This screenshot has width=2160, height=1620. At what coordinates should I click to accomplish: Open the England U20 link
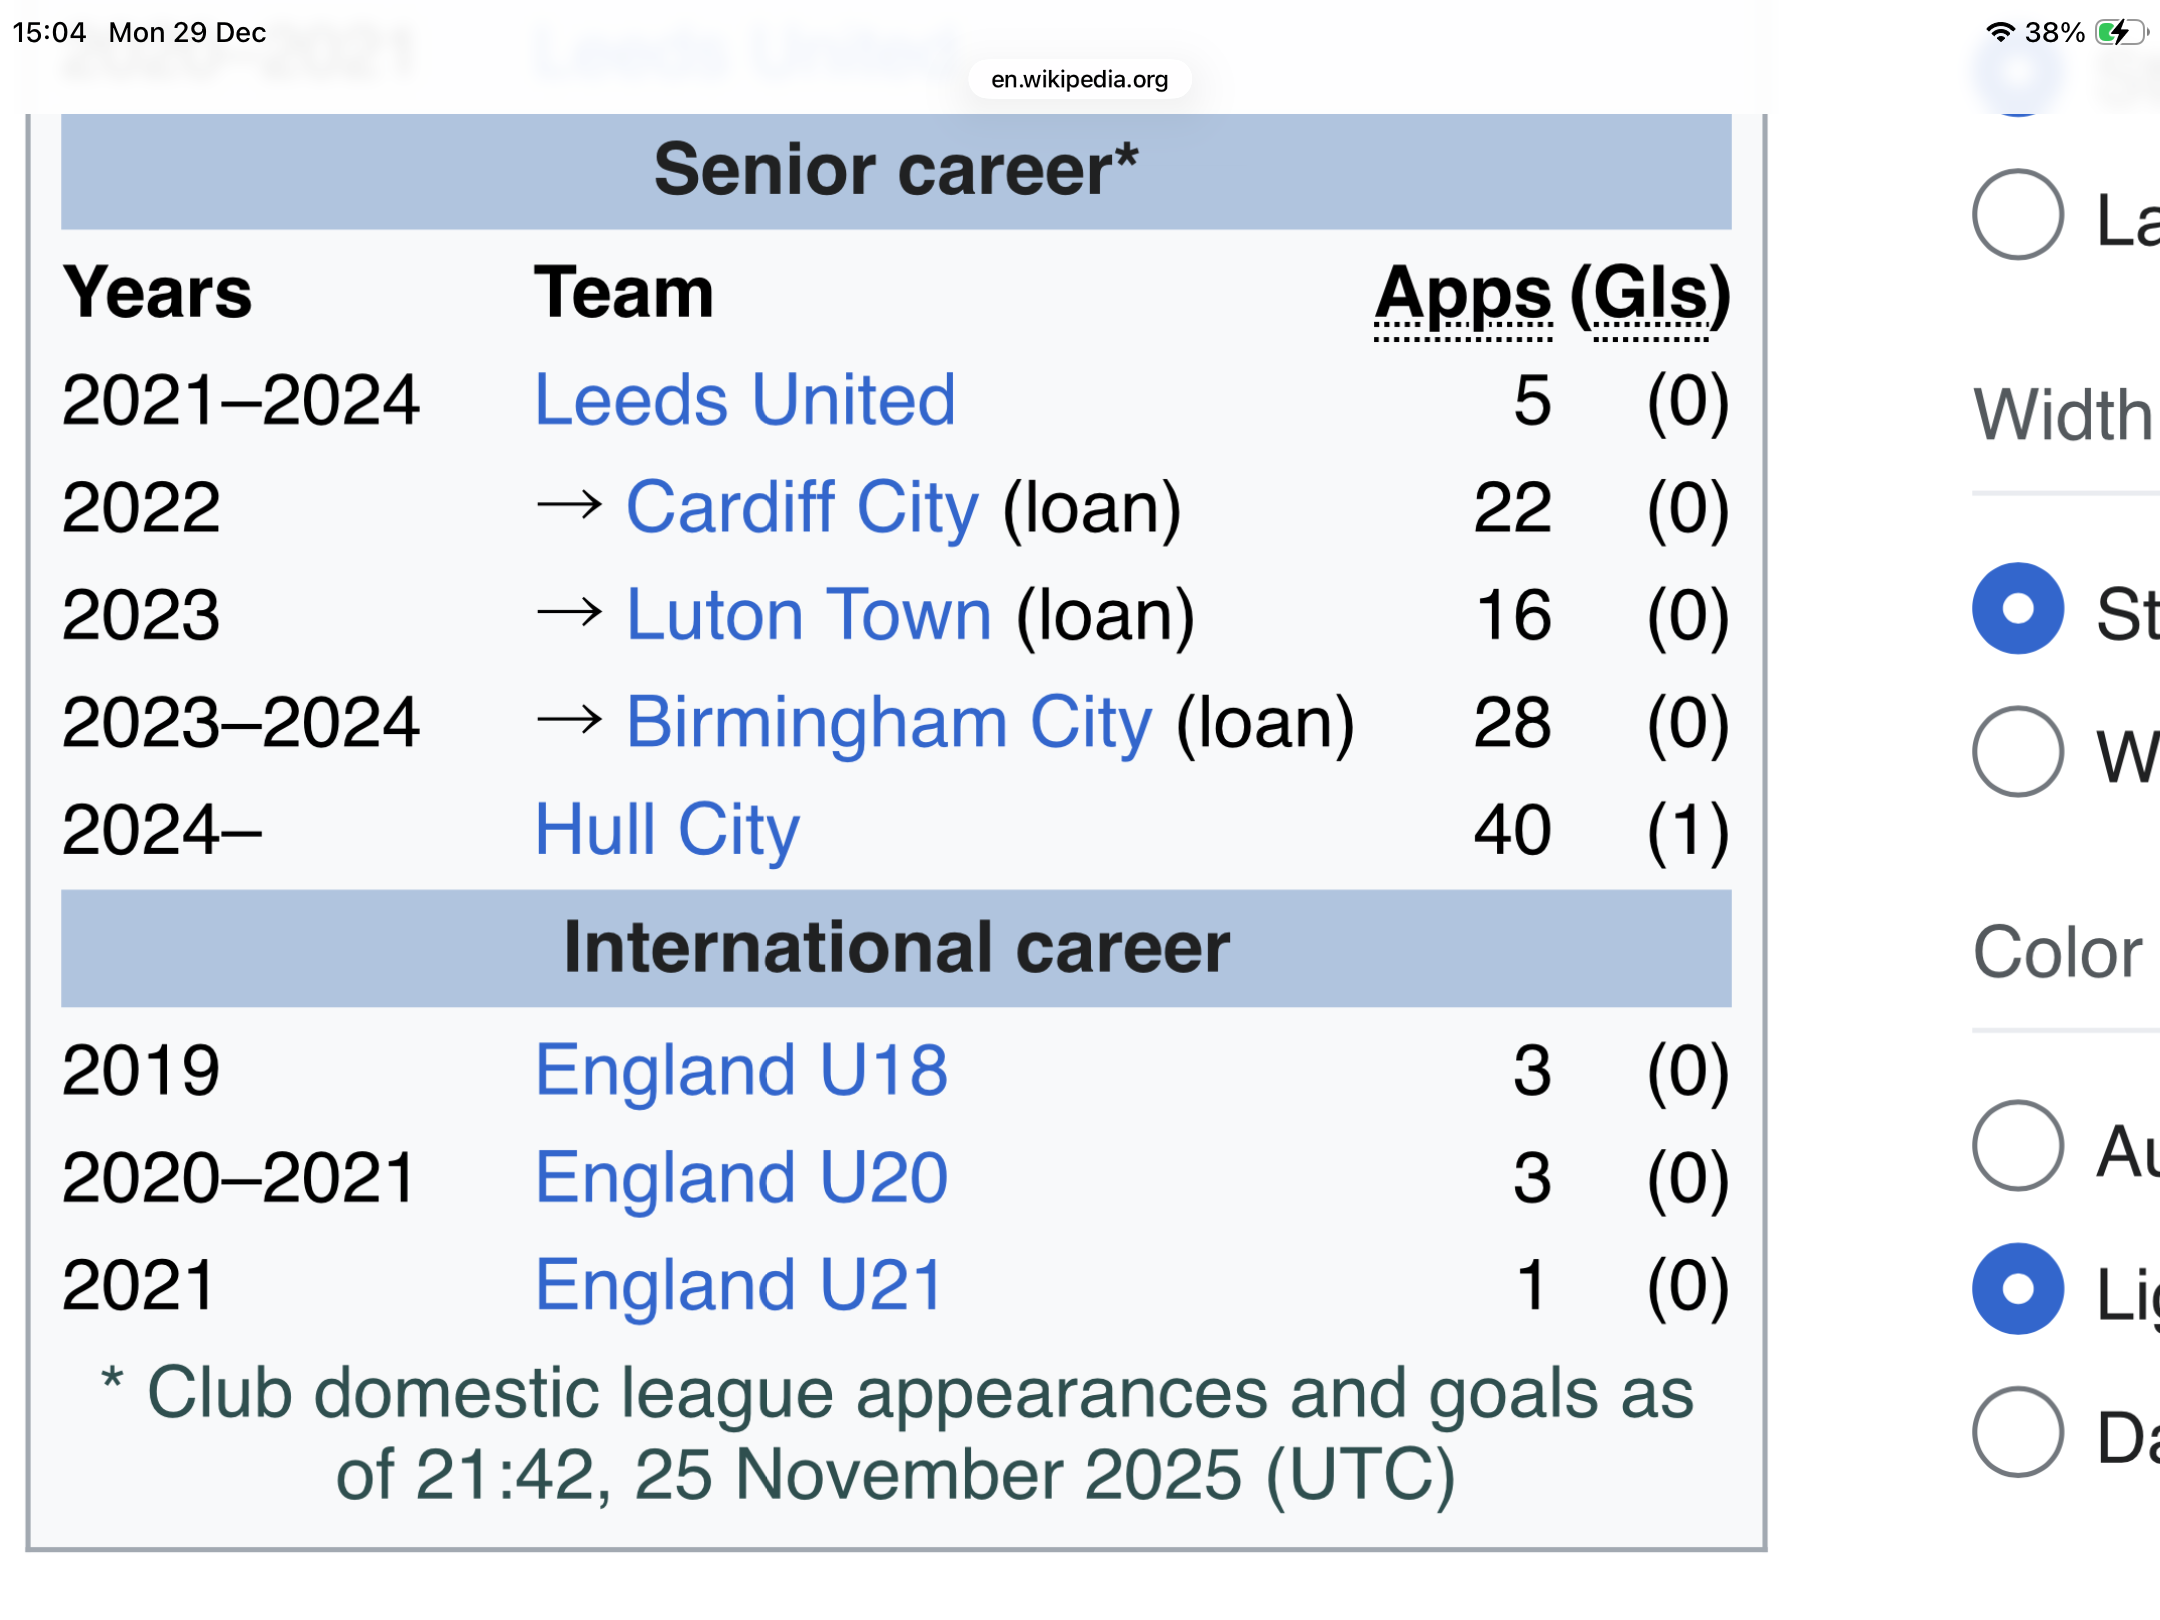(741, 1177)
